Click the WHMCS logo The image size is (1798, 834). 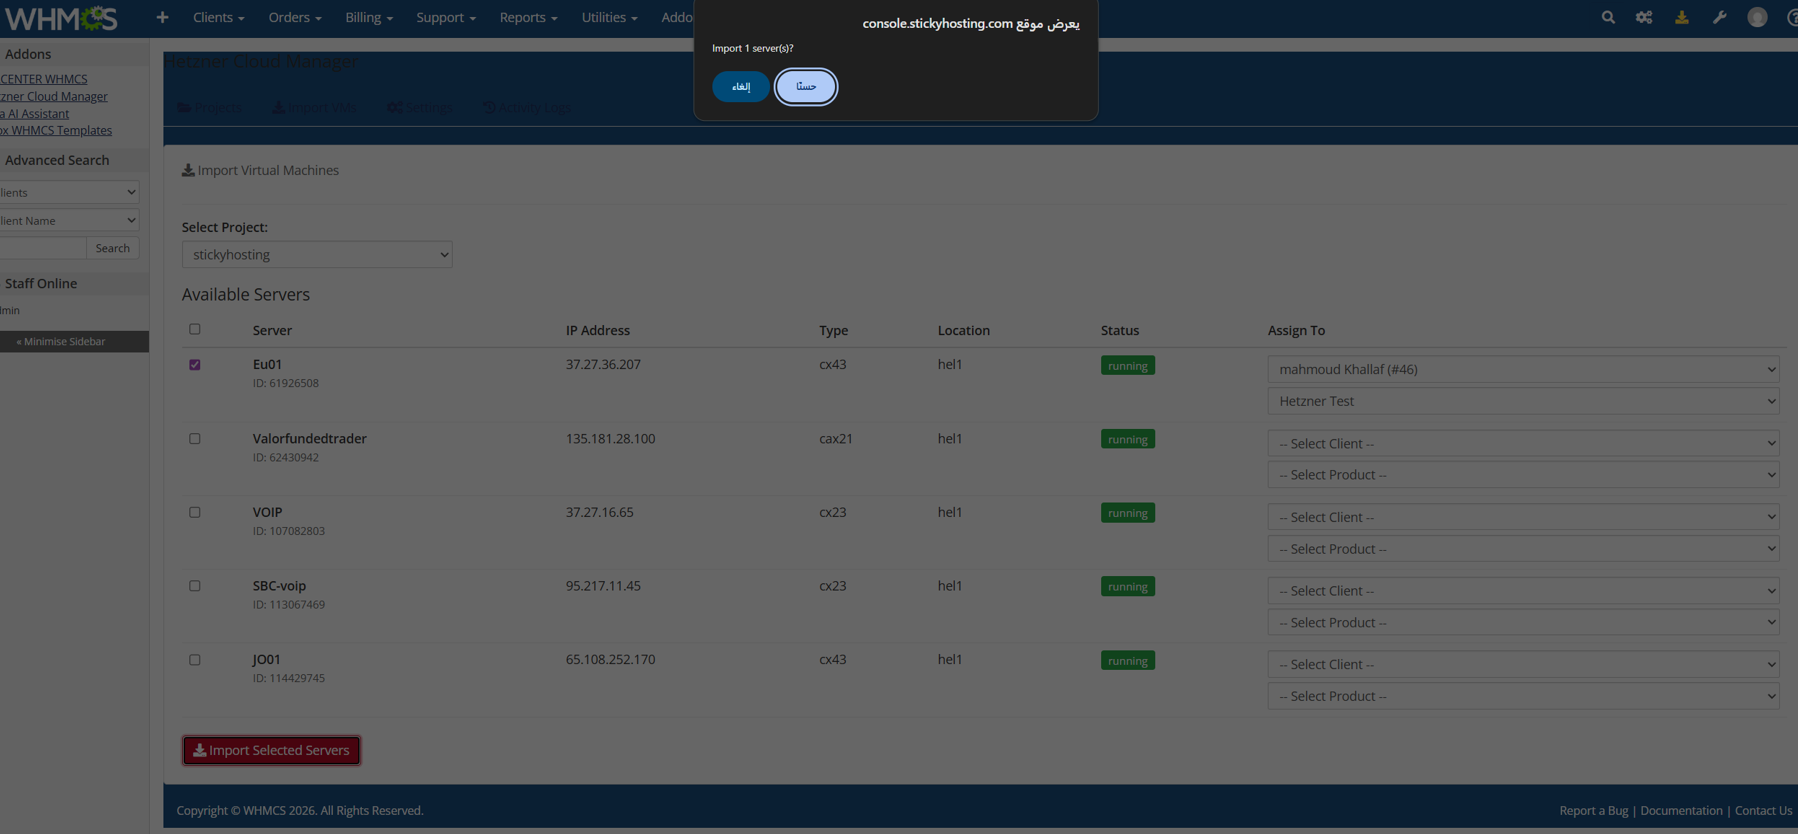[61, 18]
